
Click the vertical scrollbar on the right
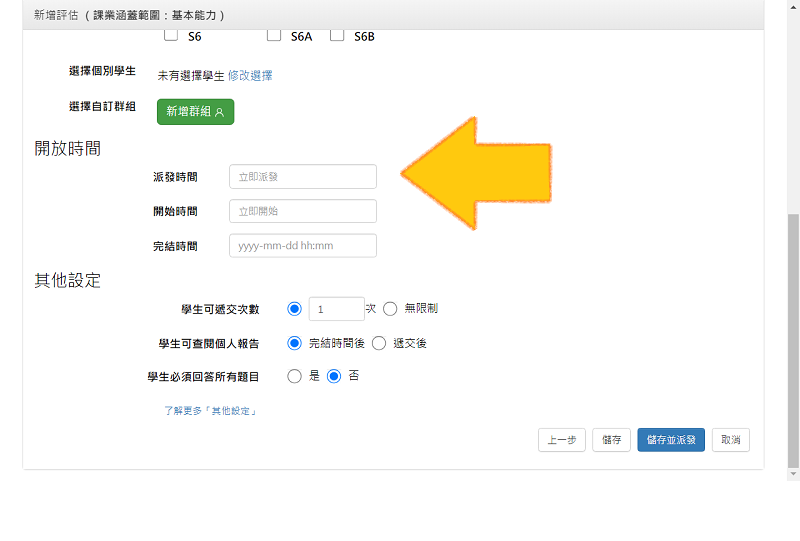point(793,340)
